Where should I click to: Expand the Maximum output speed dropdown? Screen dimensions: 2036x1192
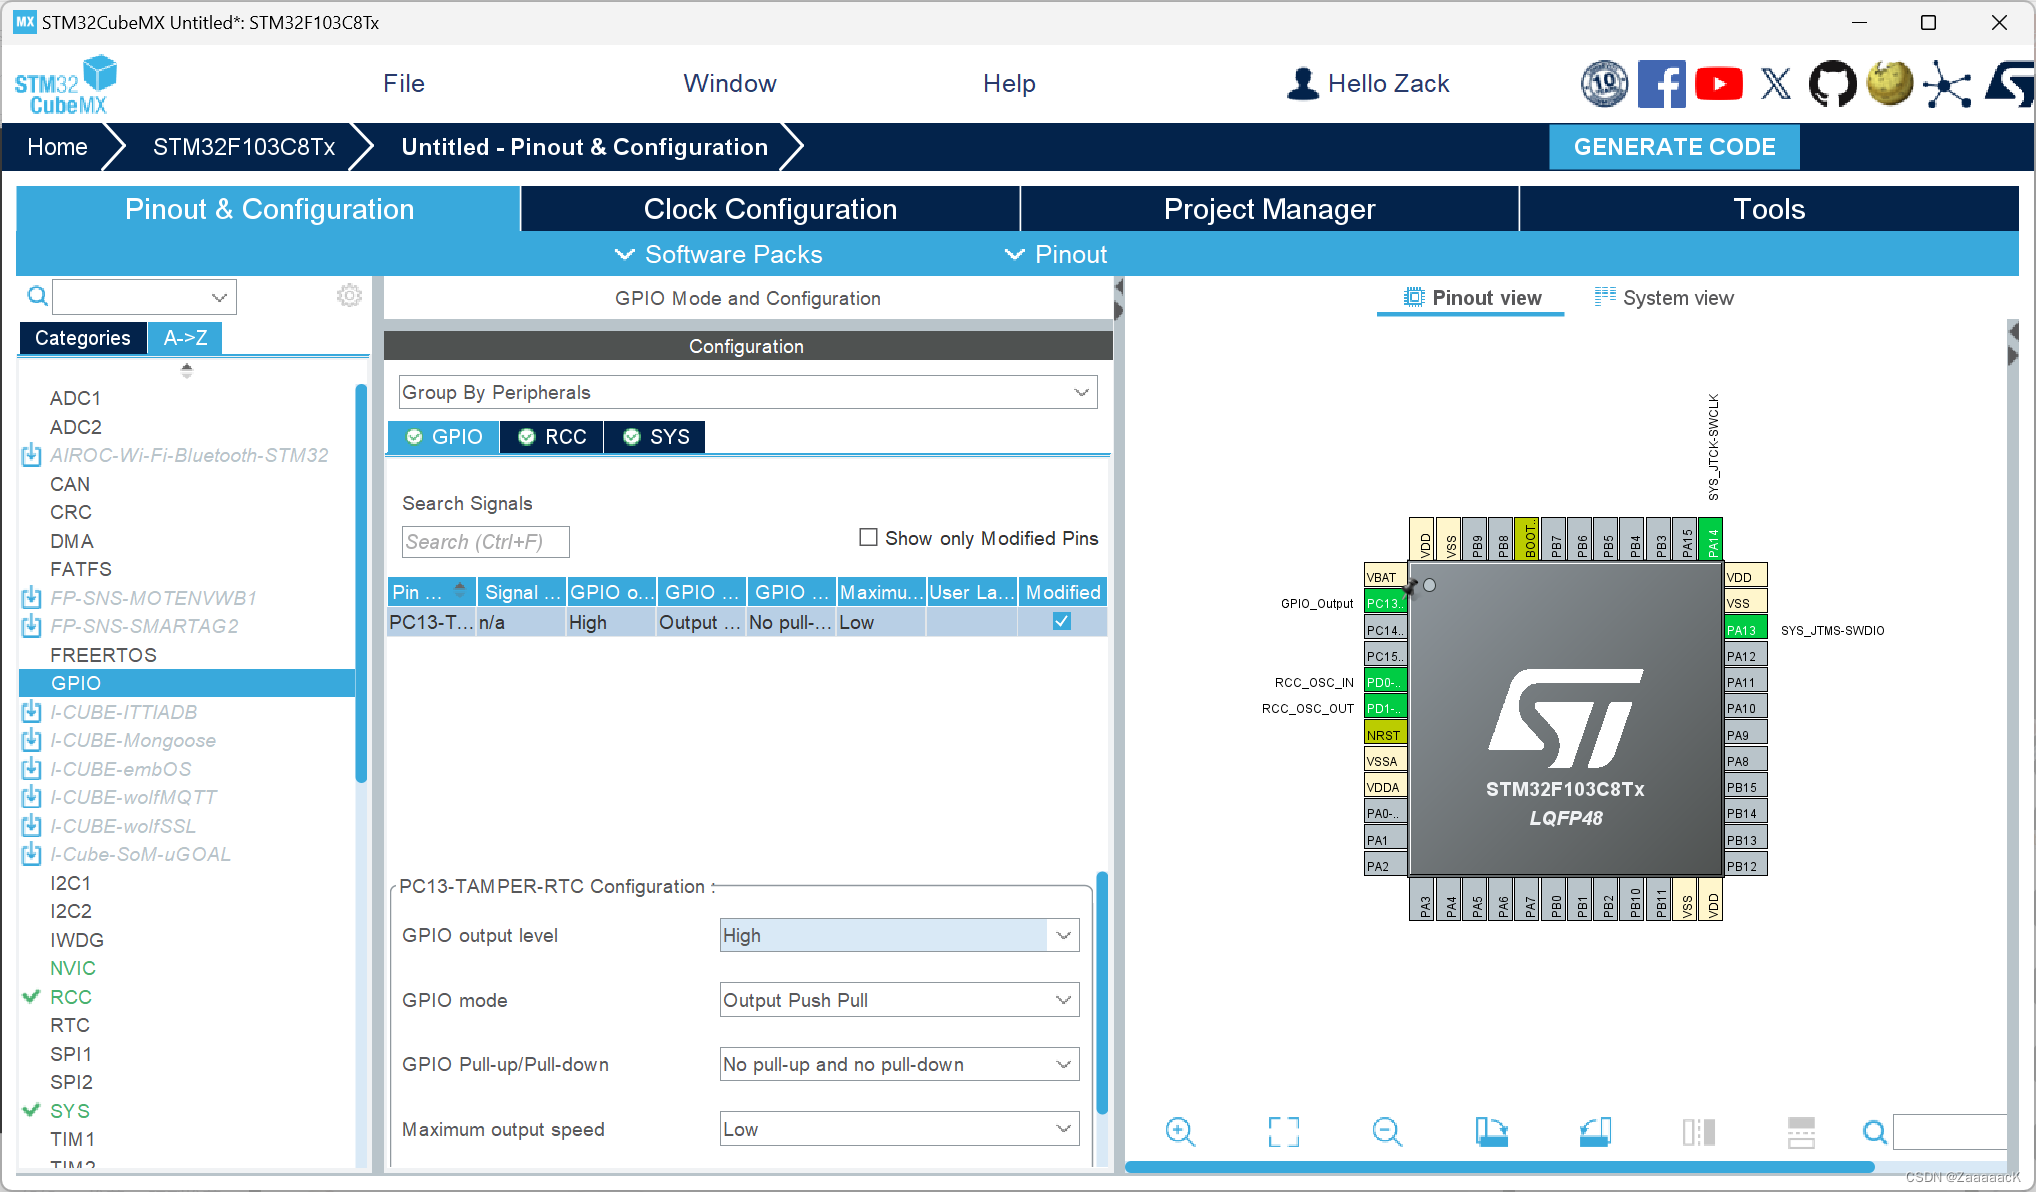coord(898,1129)
